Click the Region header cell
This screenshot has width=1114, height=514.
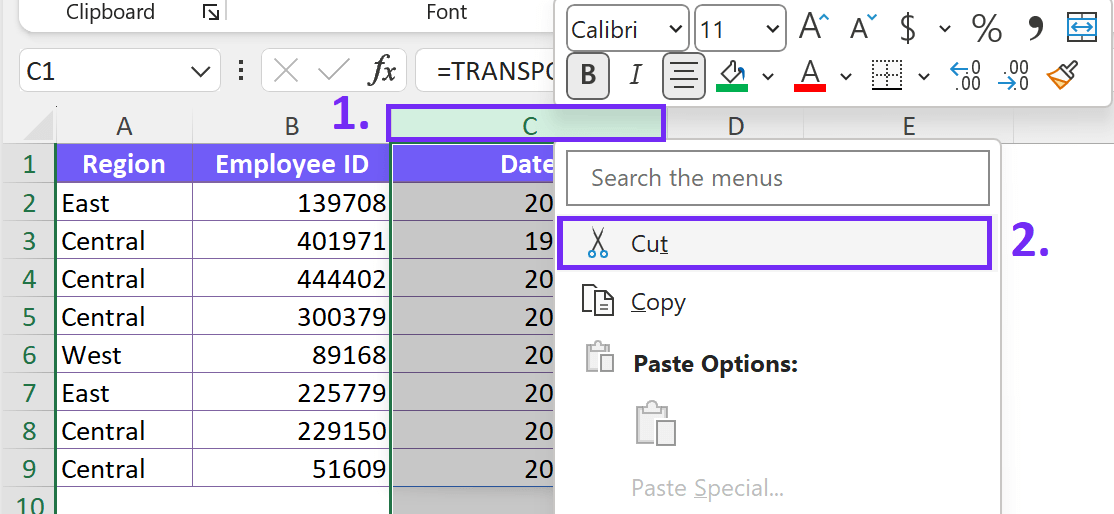coord(124,164)
